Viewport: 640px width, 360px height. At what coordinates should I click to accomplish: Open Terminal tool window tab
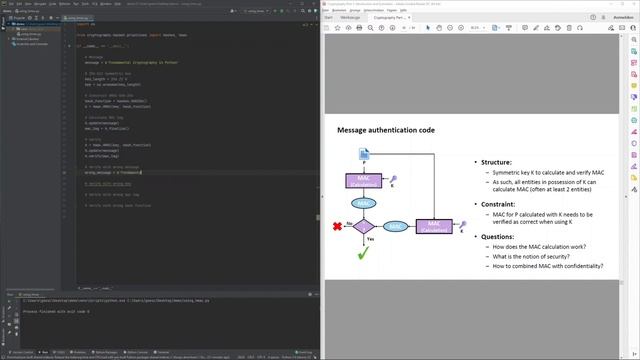coord(161,352)
